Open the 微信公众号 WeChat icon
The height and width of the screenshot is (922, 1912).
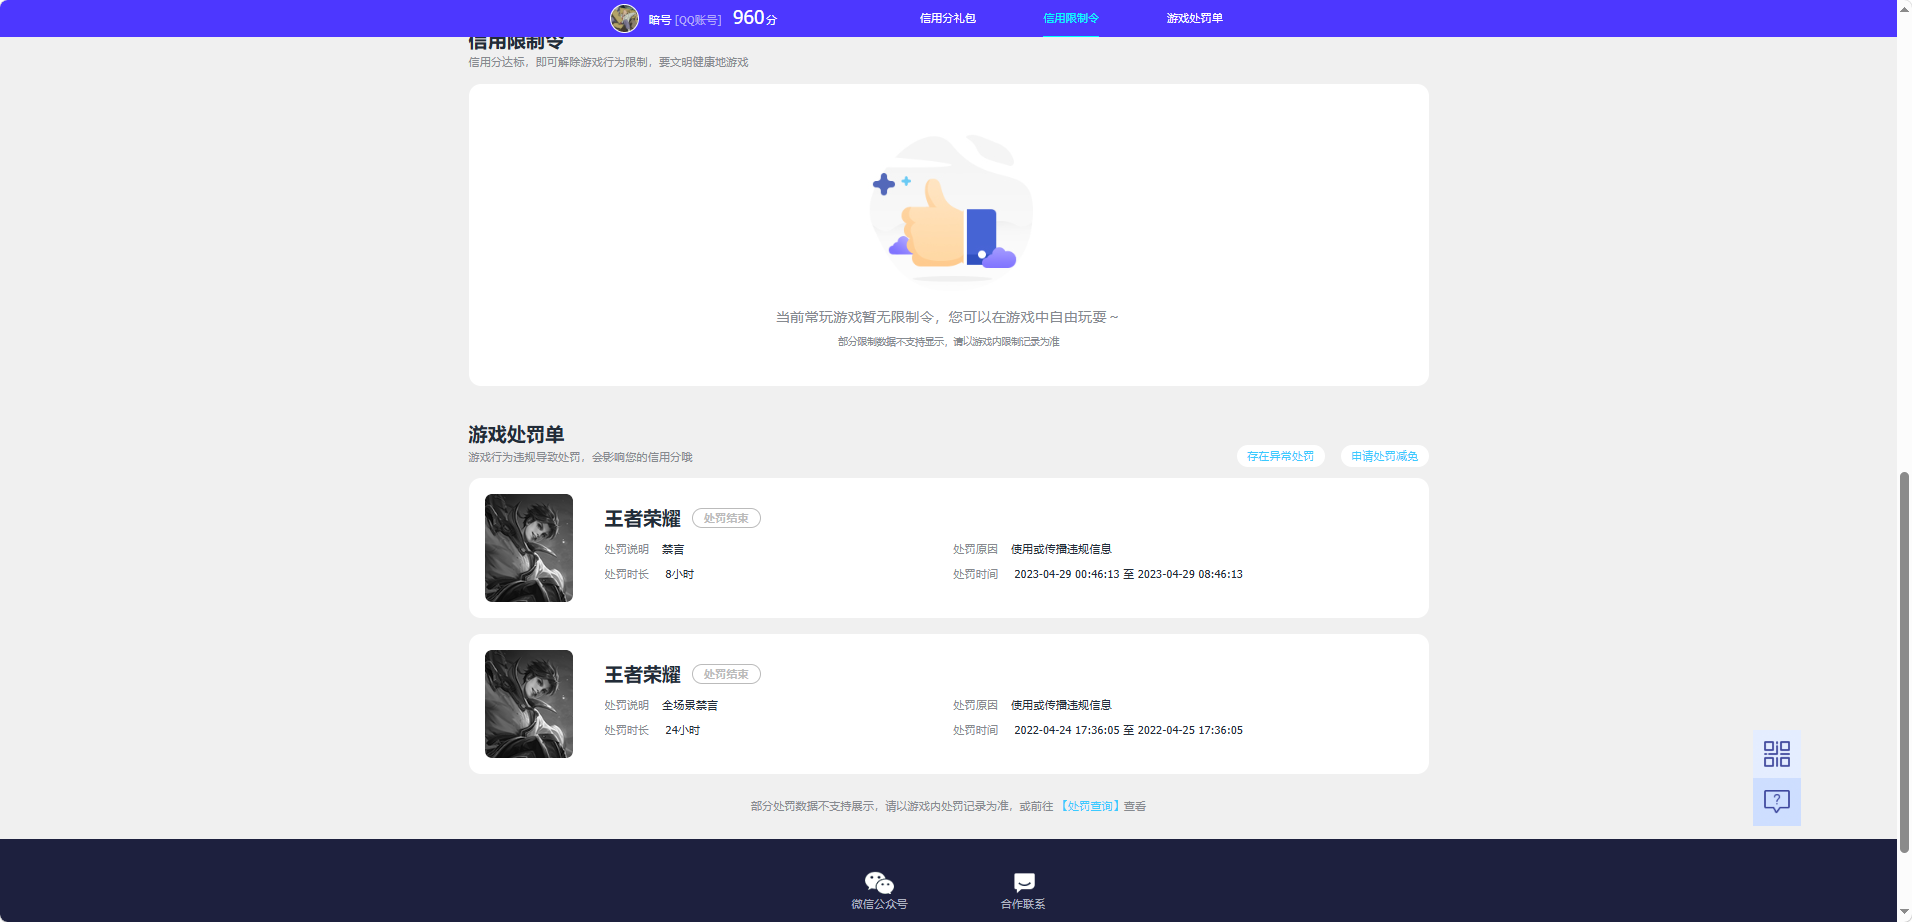coord(879,883)
